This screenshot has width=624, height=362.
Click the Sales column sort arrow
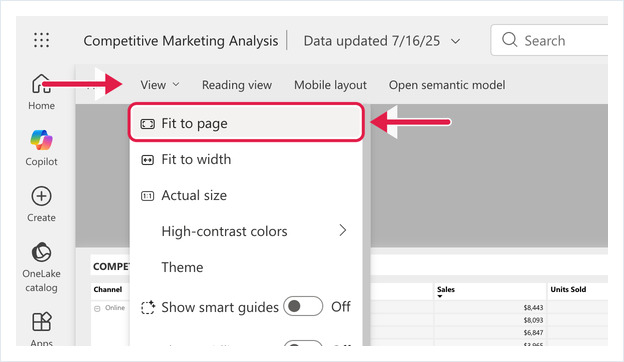point(440,296)
